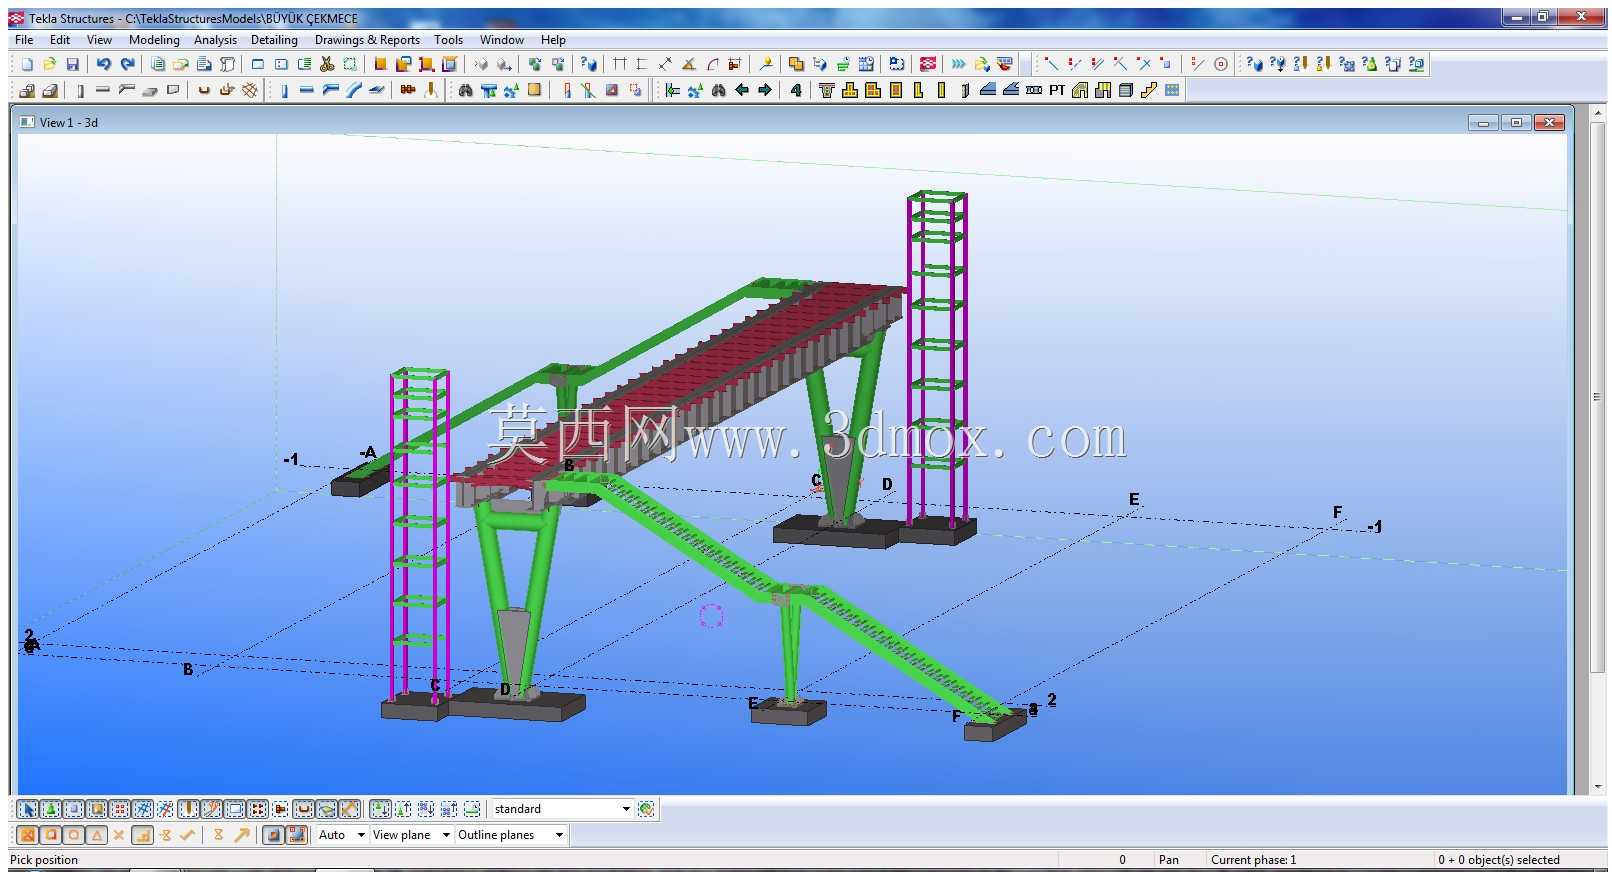
Task: Click the construction circle tool
Action: pyautogui.click(x=1221, y=64)
